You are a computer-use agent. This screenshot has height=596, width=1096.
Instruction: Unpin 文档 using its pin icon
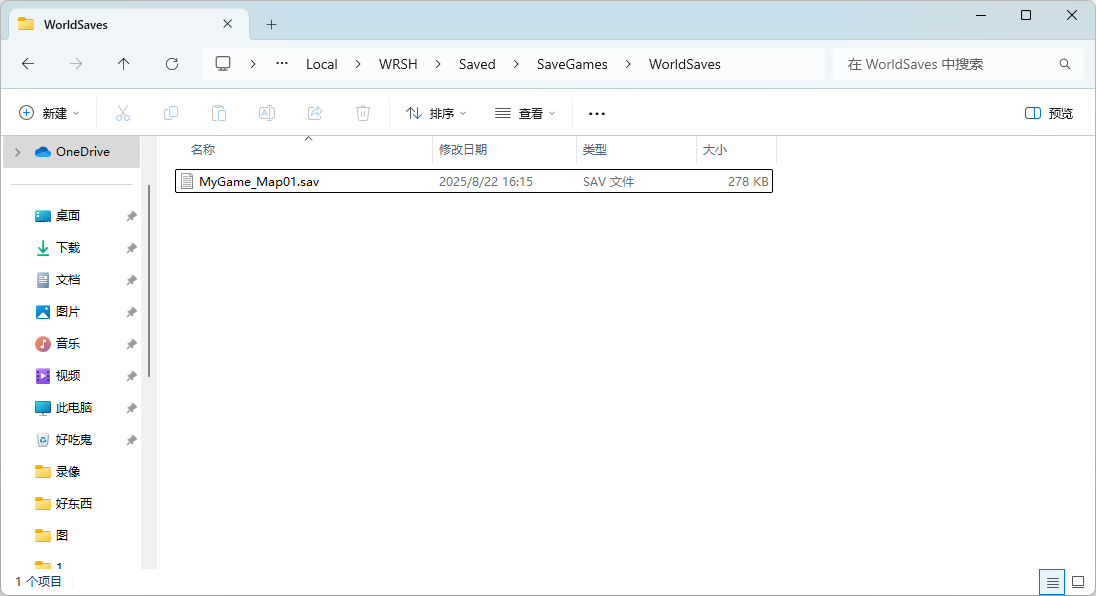(x=131, y=281)
